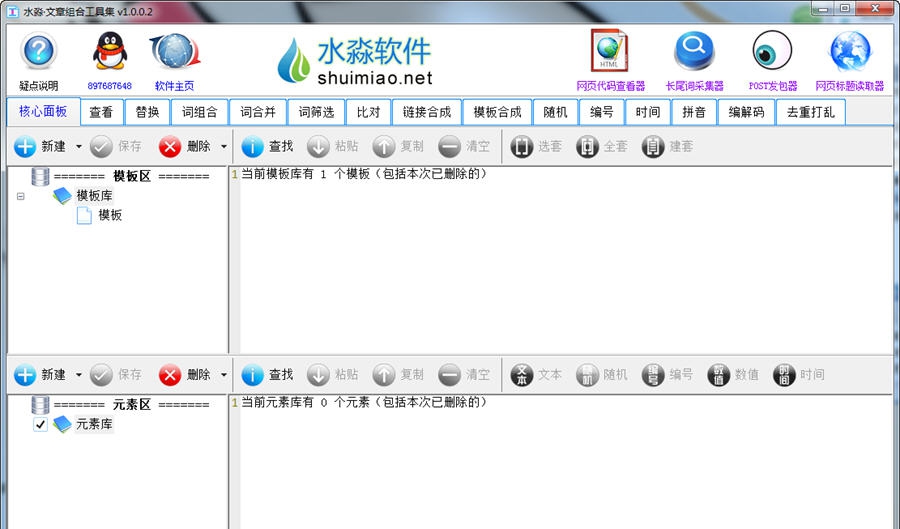The width and height of the screenshot is (900, 529).
Task: Click 查找 in element toolbar
Action: pos(267,375)
